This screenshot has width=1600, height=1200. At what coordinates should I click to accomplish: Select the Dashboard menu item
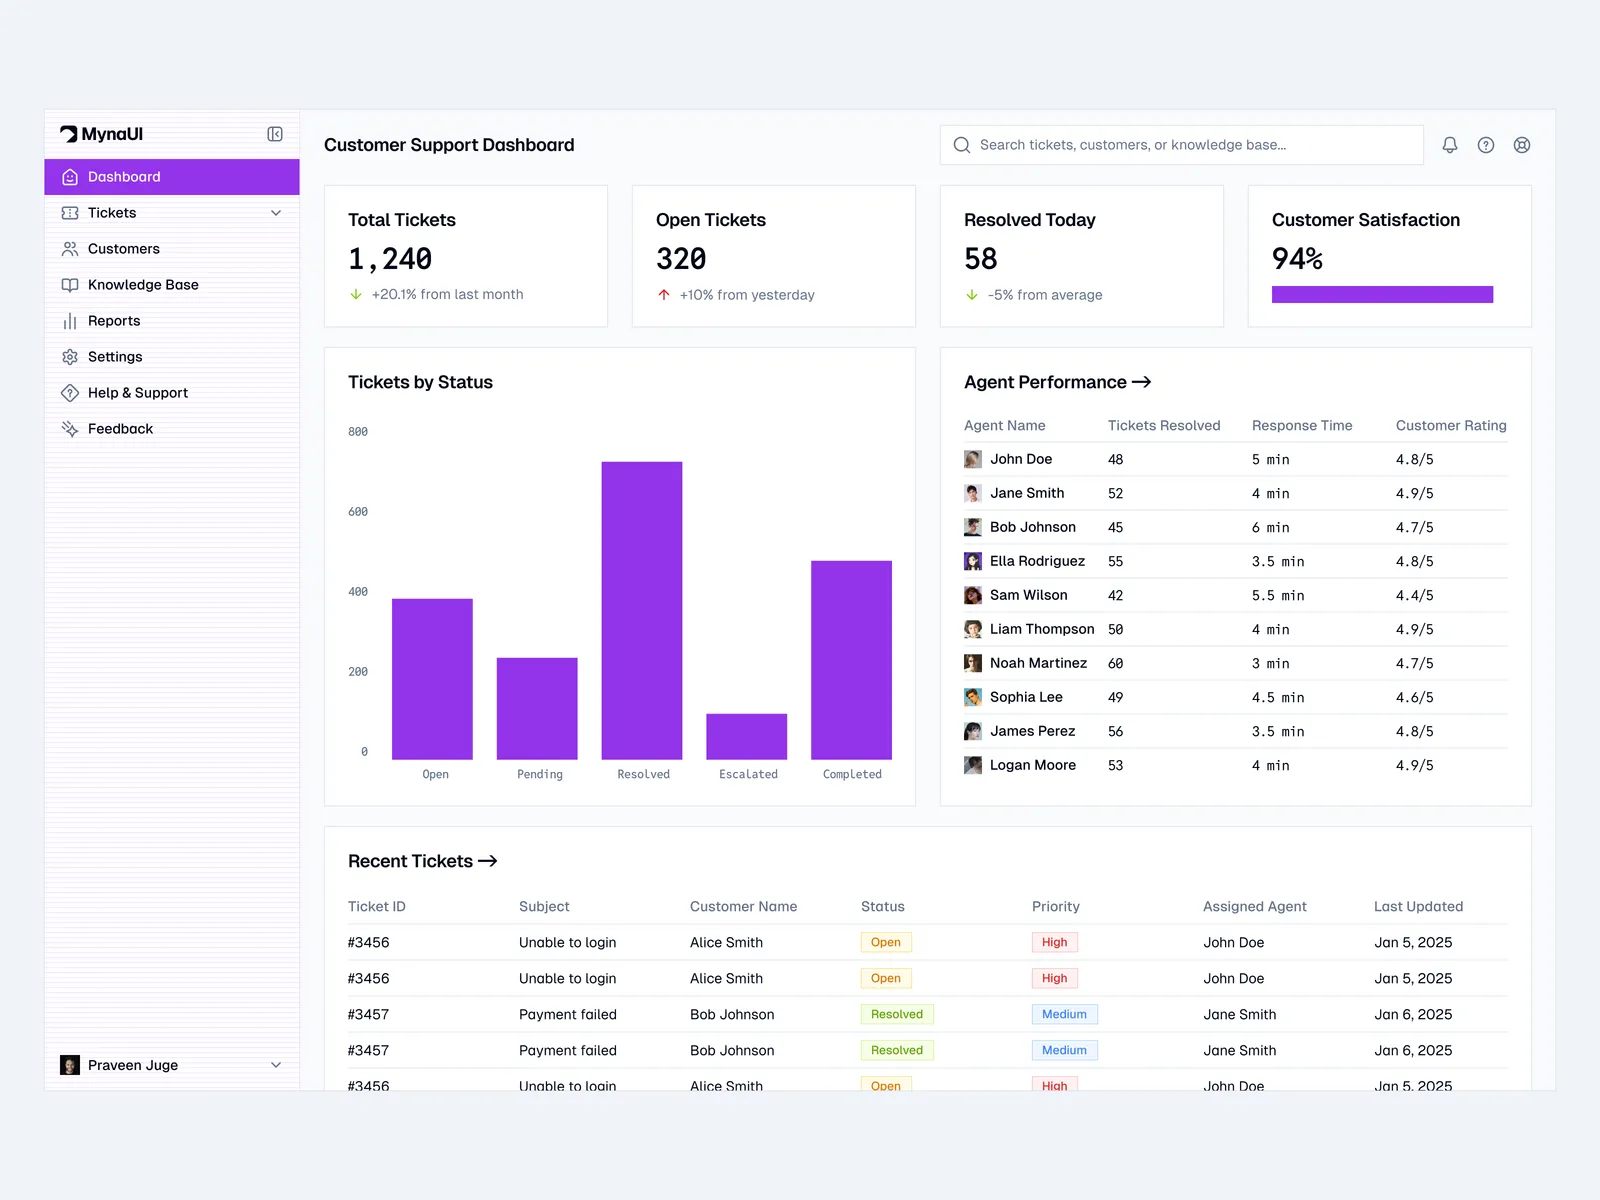tap(172, 177)
